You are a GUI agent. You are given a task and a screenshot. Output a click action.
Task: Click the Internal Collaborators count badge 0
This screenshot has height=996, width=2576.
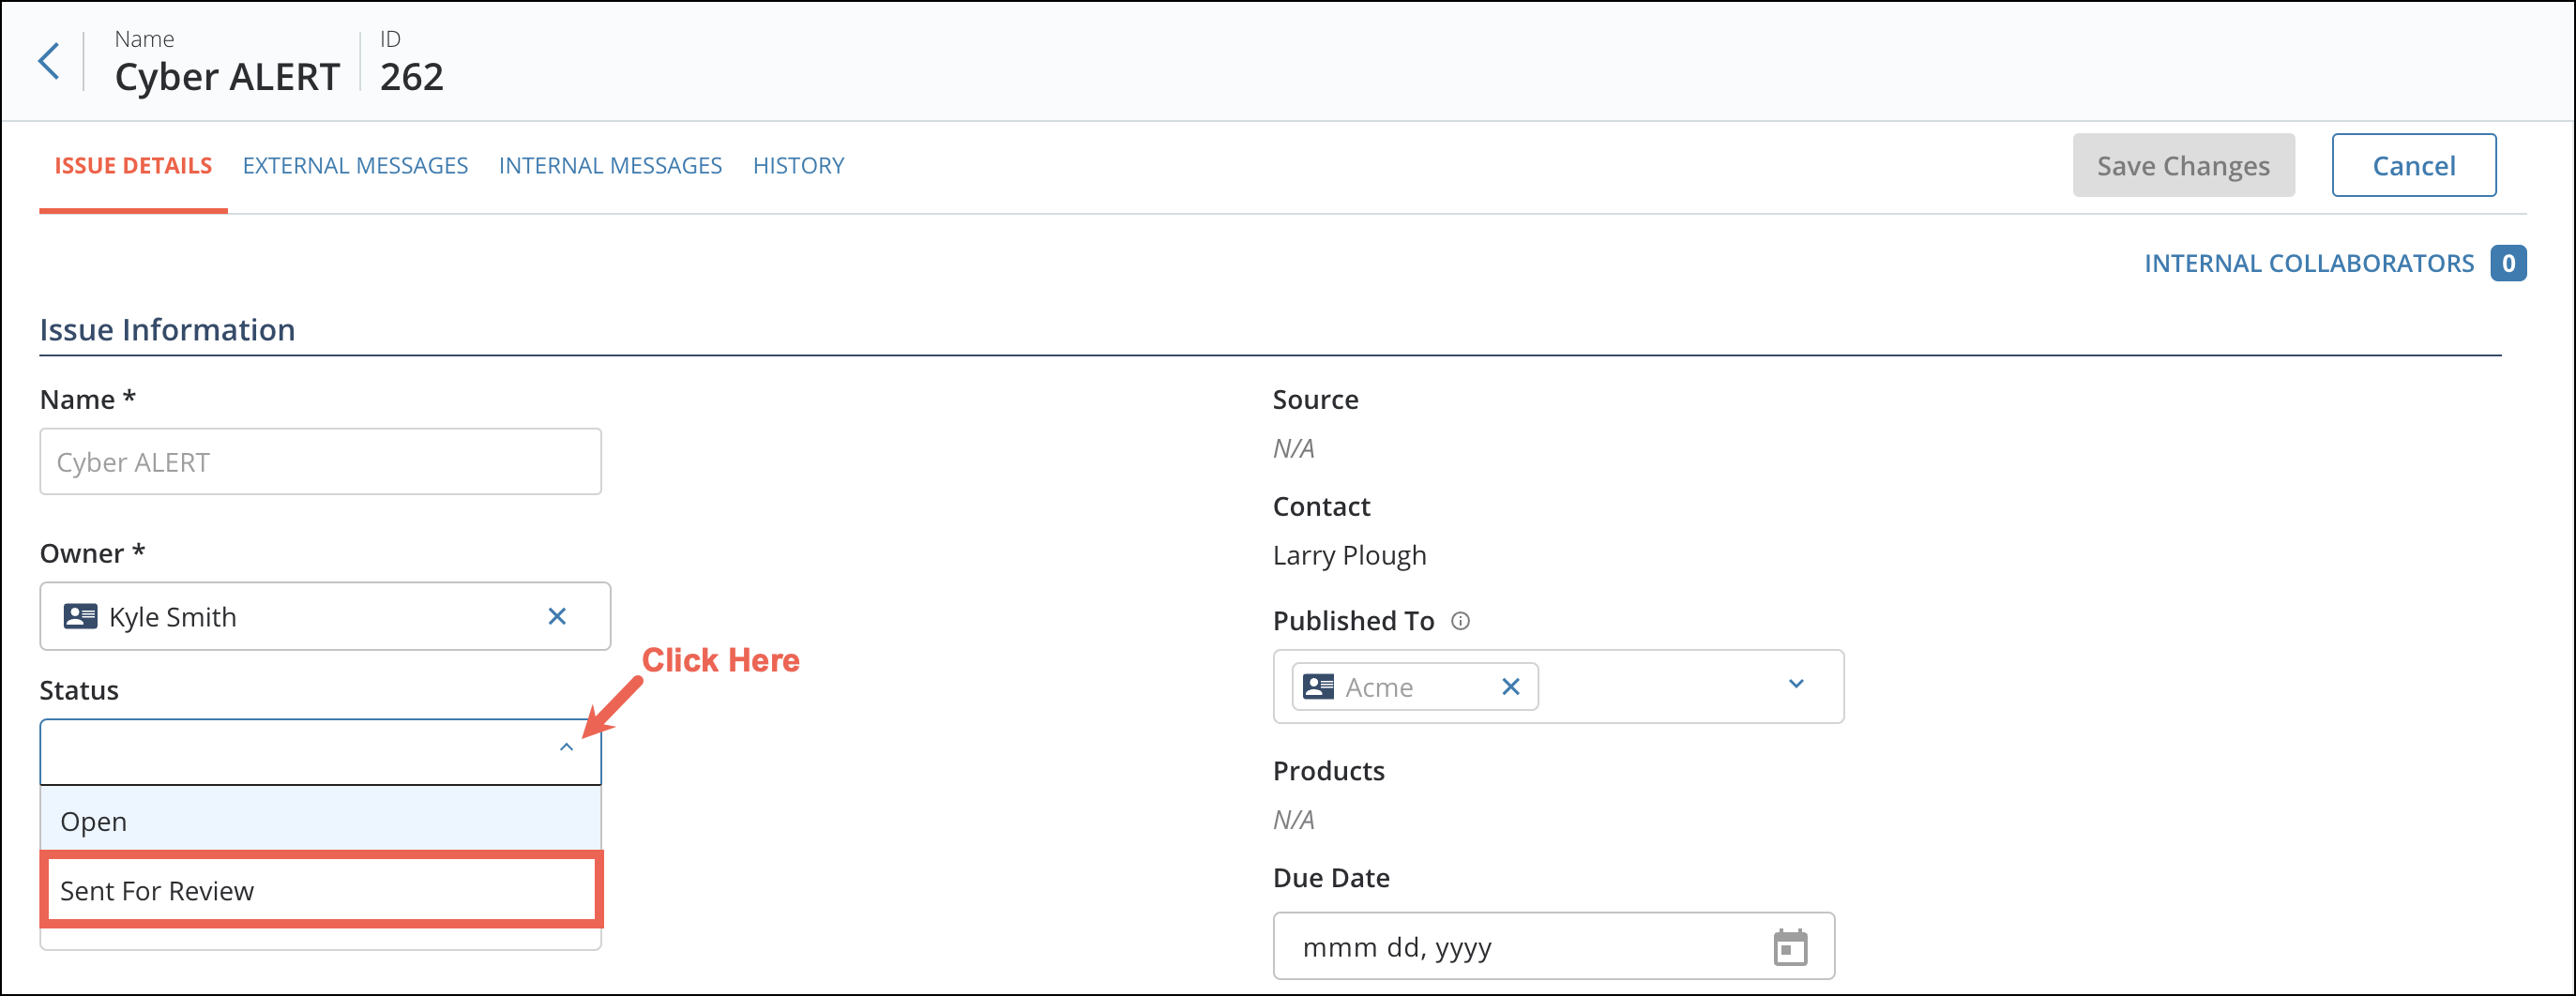click(x=2507, y=263)
